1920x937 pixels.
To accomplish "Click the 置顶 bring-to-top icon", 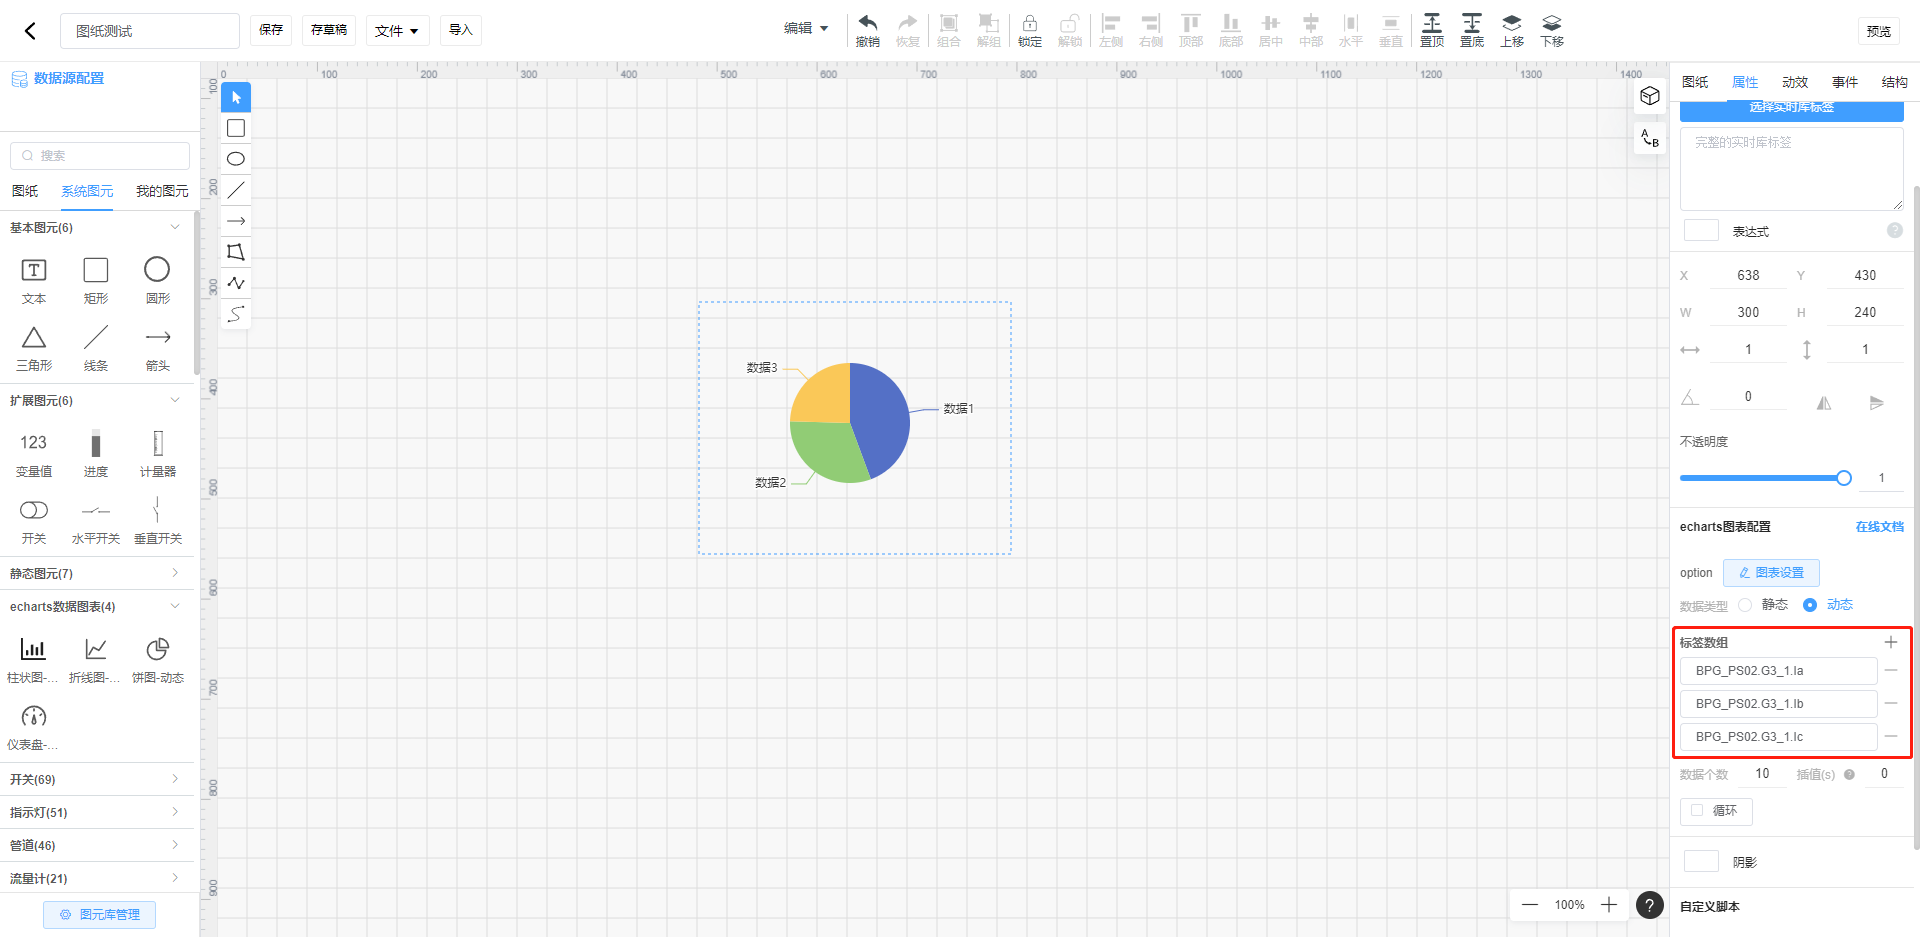I will click(1432, 30).
